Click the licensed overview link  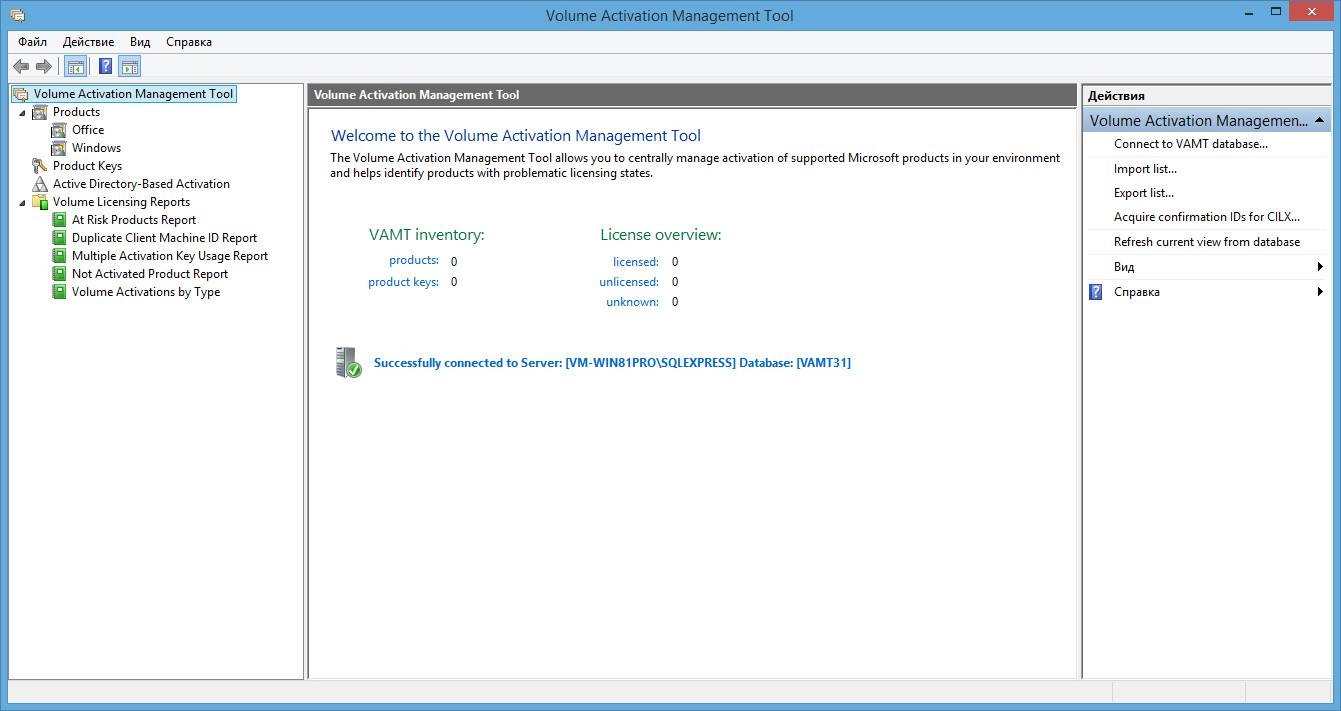pyautogui.click(x=636, y=261)
